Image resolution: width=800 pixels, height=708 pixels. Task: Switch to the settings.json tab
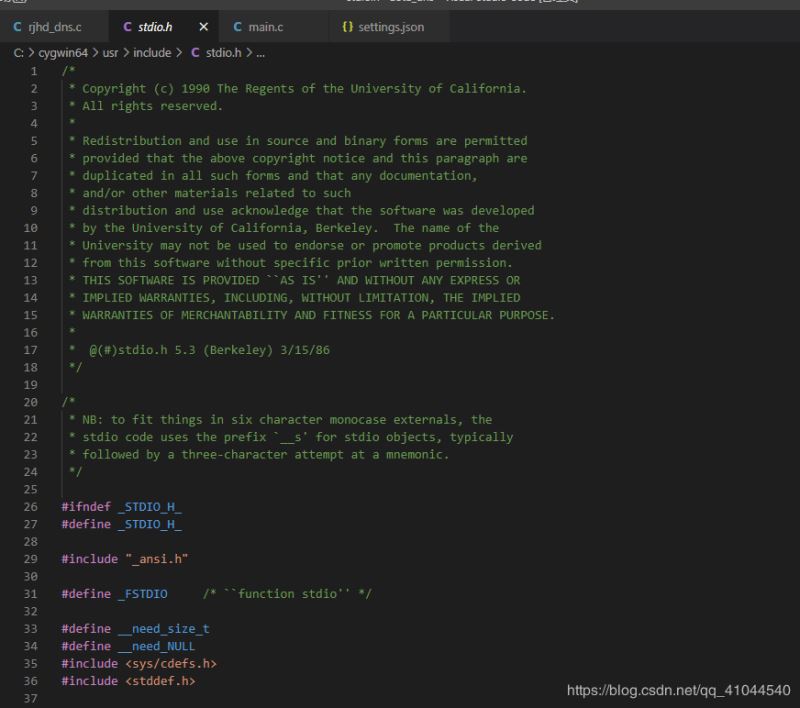391,27
